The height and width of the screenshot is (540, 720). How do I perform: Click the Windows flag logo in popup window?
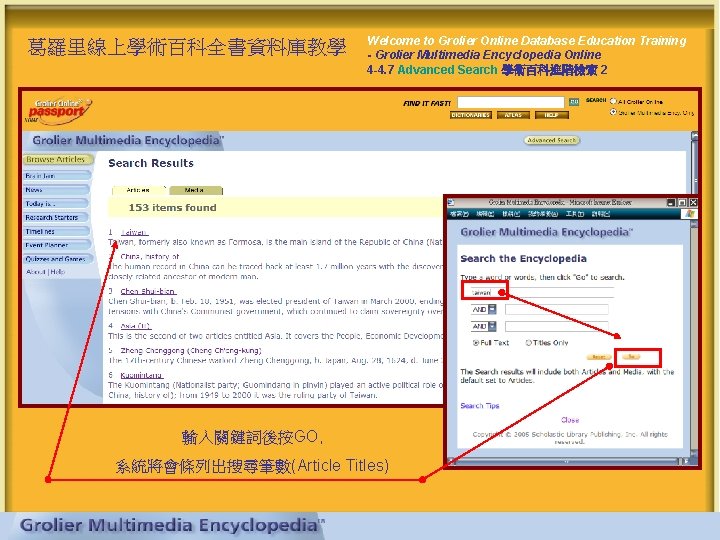689,214
